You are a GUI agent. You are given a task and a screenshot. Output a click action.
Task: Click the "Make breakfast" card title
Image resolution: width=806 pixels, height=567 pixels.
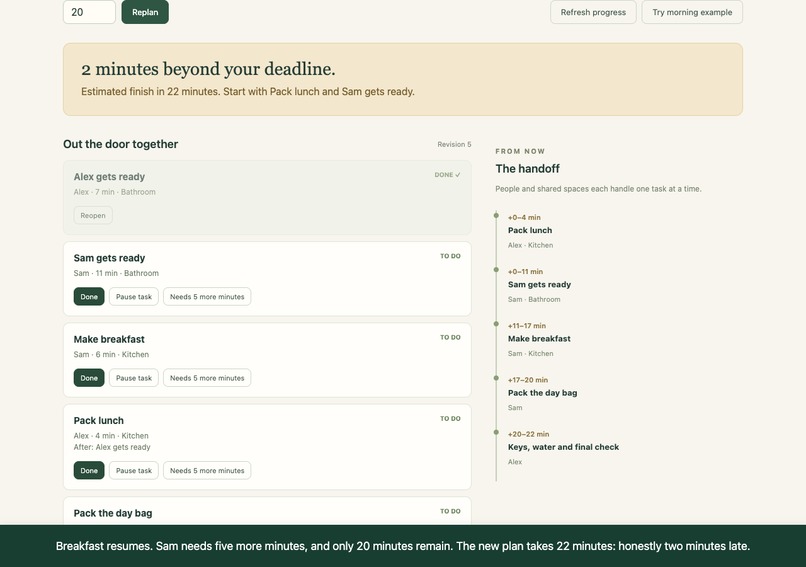click(109, 339)
